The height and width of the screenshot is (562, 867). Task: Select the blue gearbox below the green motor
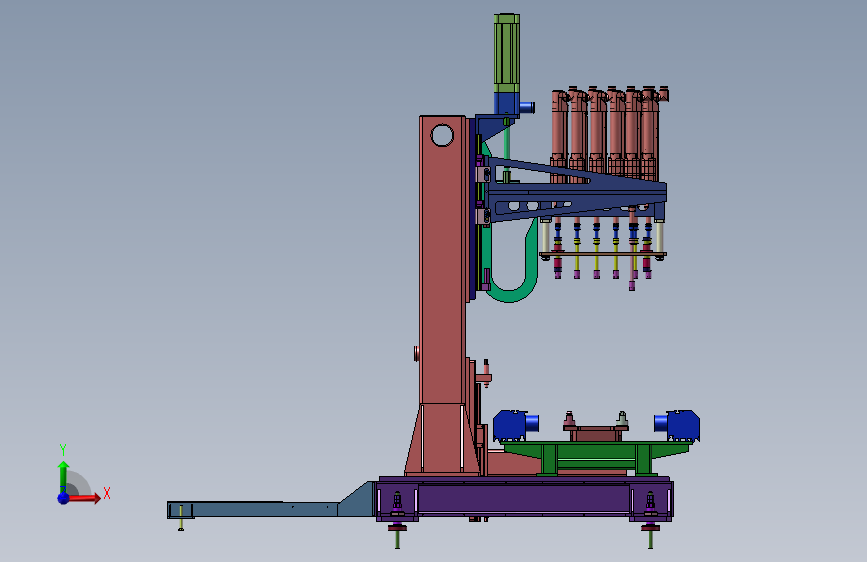(x=507, y=104)
